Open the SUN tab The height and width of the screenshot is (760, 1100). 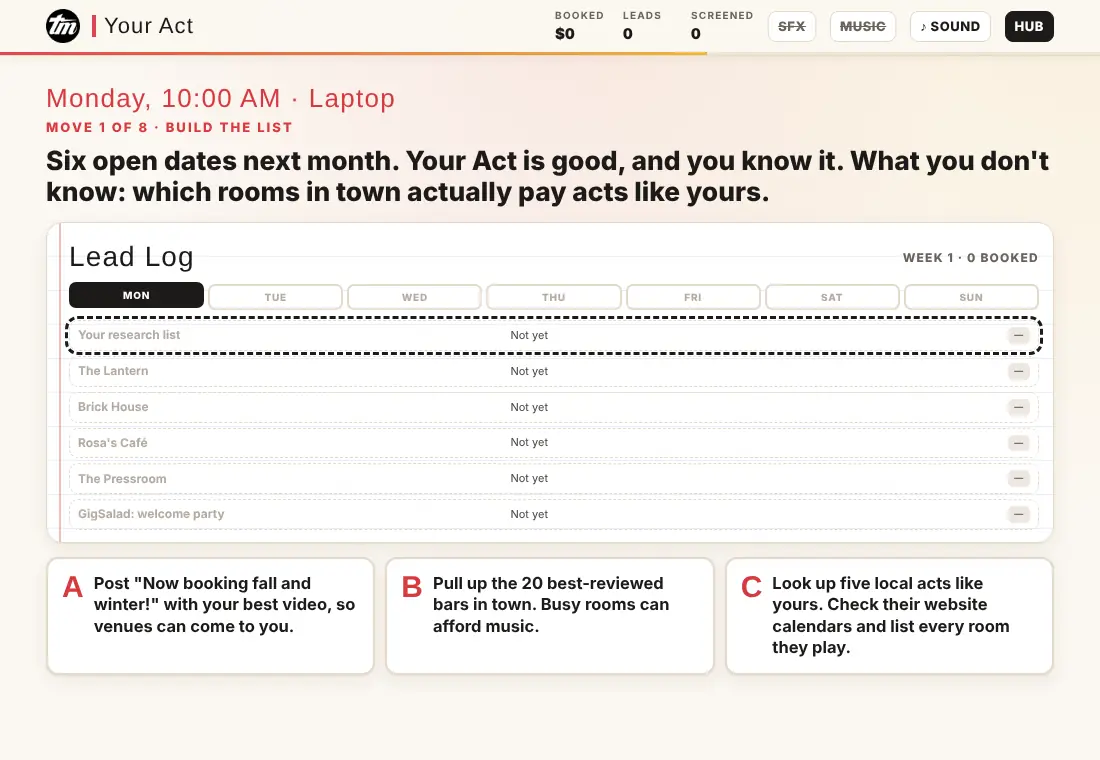pyautogui.click(x=971, y=297)
